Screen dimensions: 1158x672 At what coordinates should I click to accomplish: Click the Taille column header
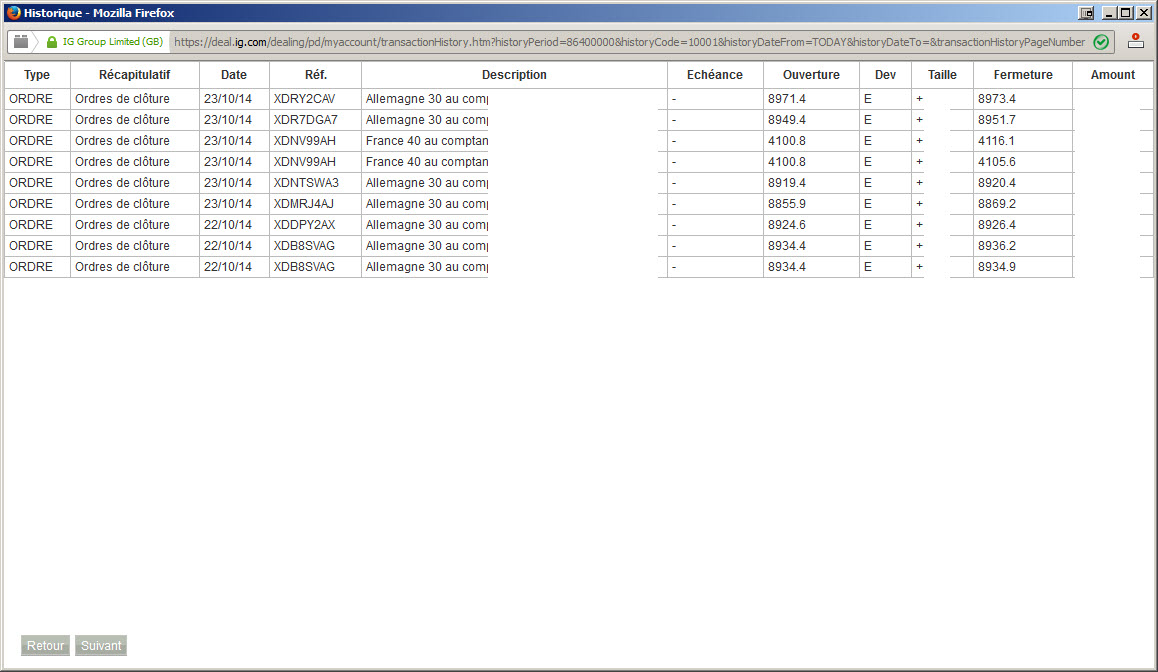pyautogui.click(x=942, y=75)
